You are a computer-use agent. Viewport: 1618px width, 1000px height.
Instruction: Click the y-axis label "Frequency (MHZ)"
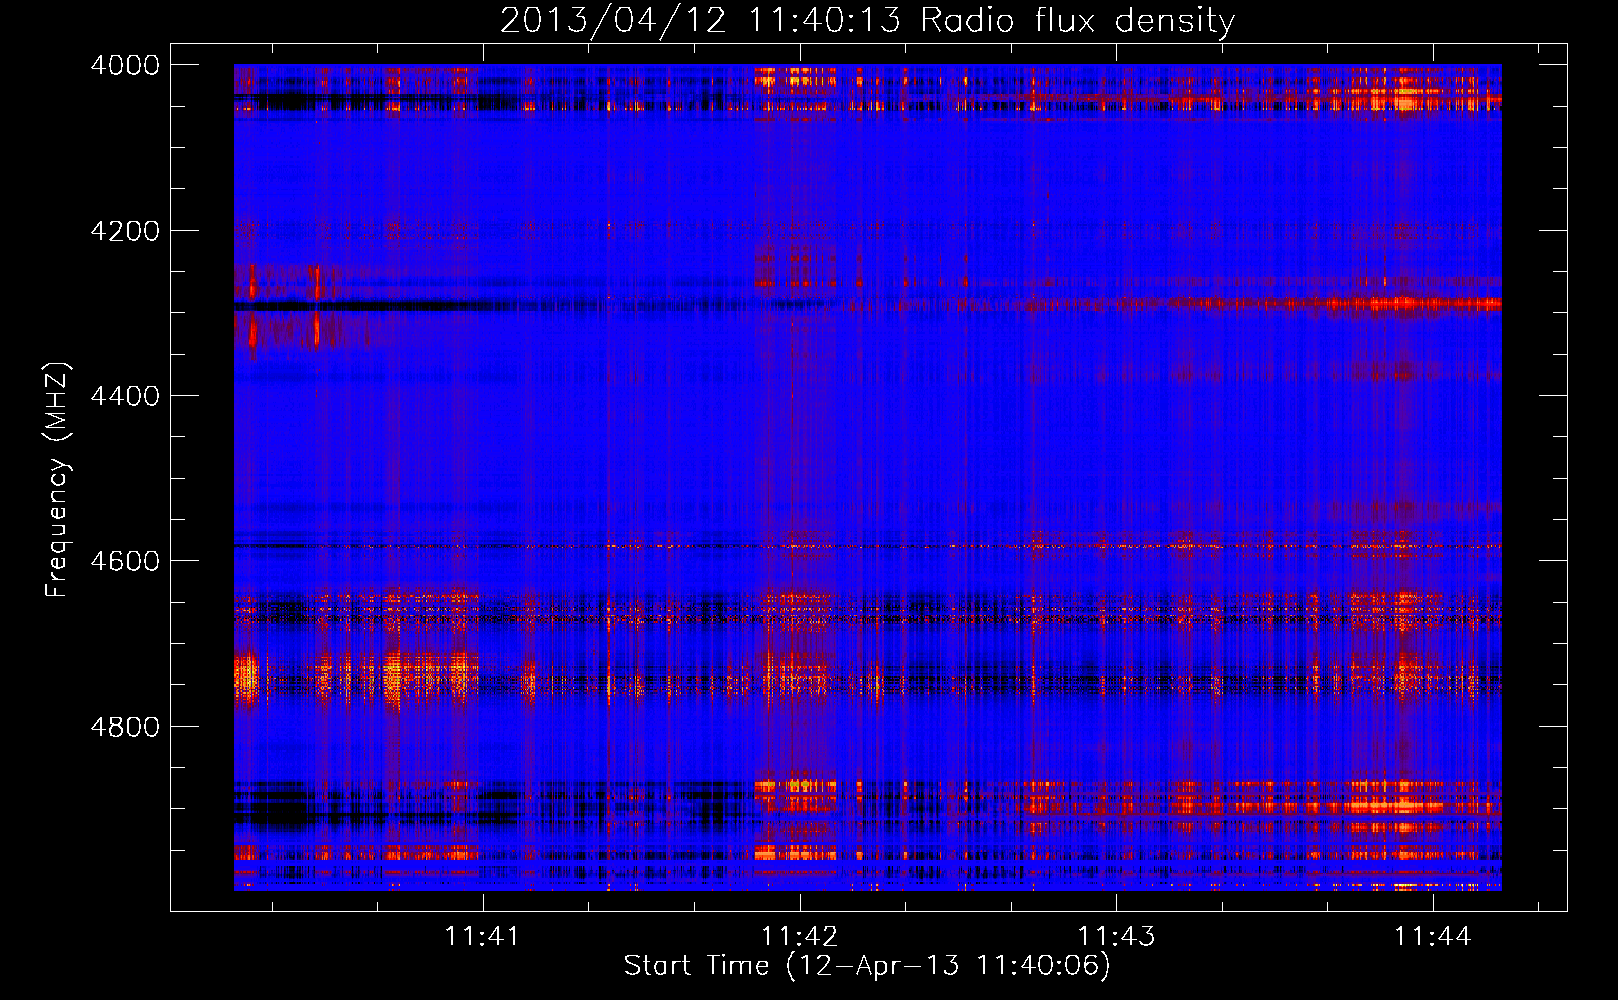tap(58, 480)
